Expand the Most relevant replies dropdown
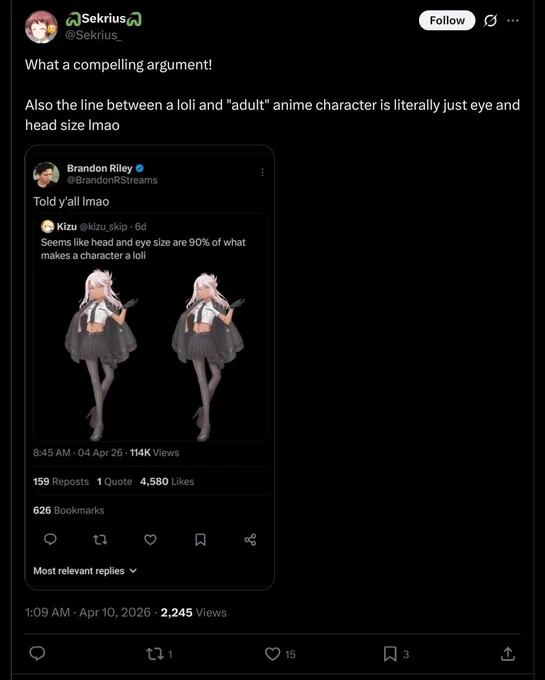The image size is (545, 680). [x=85, y=571]
